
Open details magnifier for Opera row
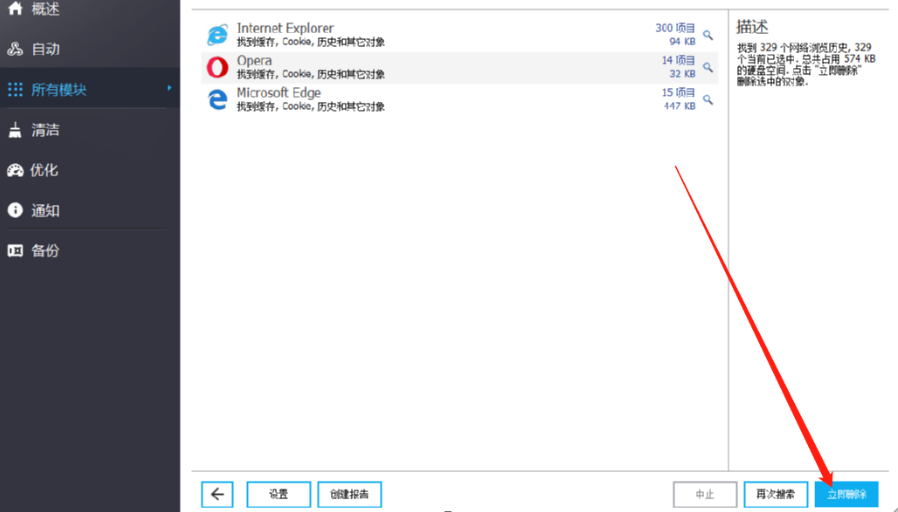coord(708,68)
